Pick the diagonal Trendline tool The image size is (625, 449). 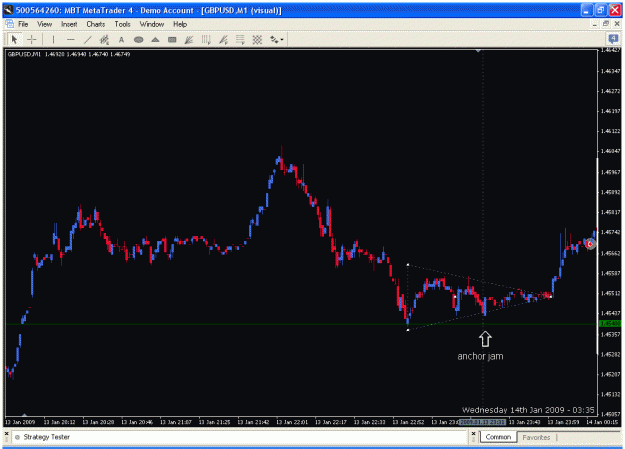click(88, 39)
